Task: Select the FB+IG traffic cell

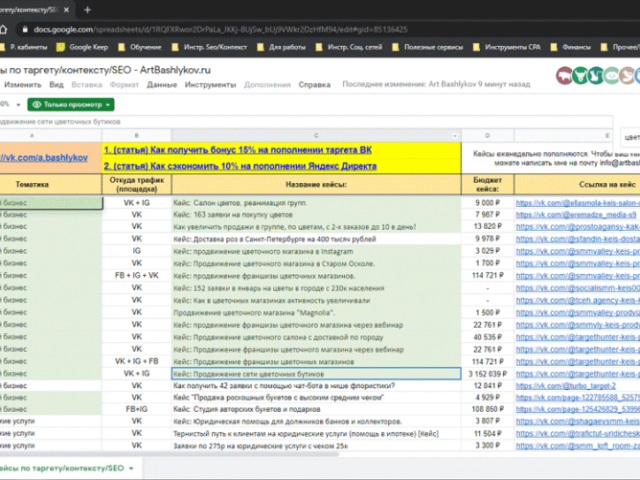Action: pos(137,409)
